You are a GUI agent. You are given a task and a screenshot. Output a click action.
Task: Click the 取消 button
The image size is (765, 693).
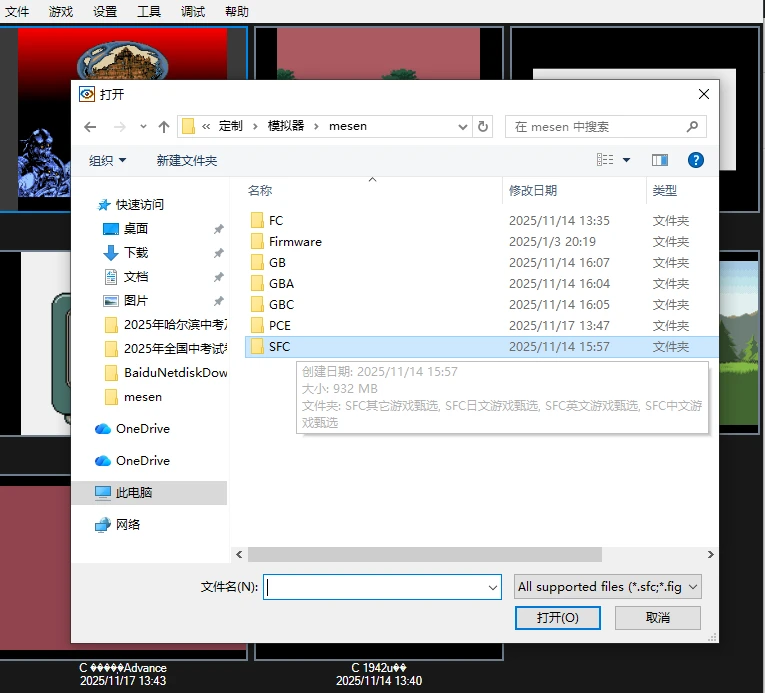click(x=658, y=618)
